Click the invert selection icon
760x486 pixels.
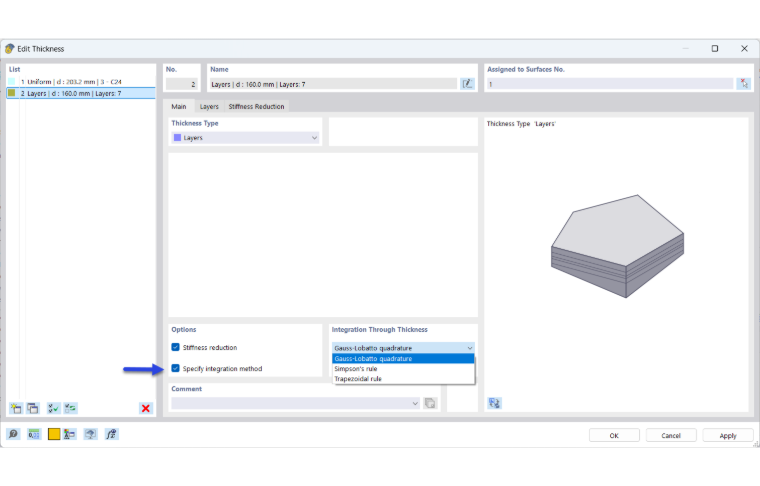click(70, 408)
